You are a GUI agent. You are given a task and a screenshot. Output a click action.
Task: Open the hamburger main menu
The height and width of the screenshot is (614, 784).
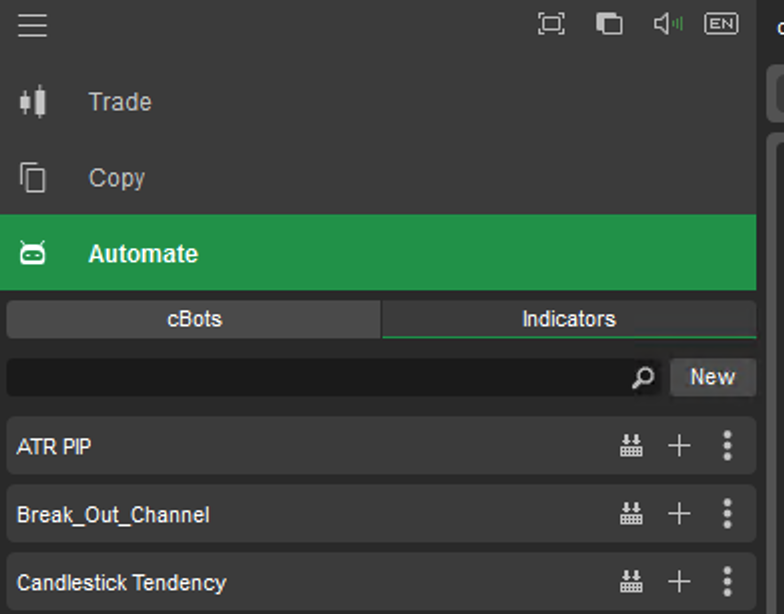click(x=32, y=25)
